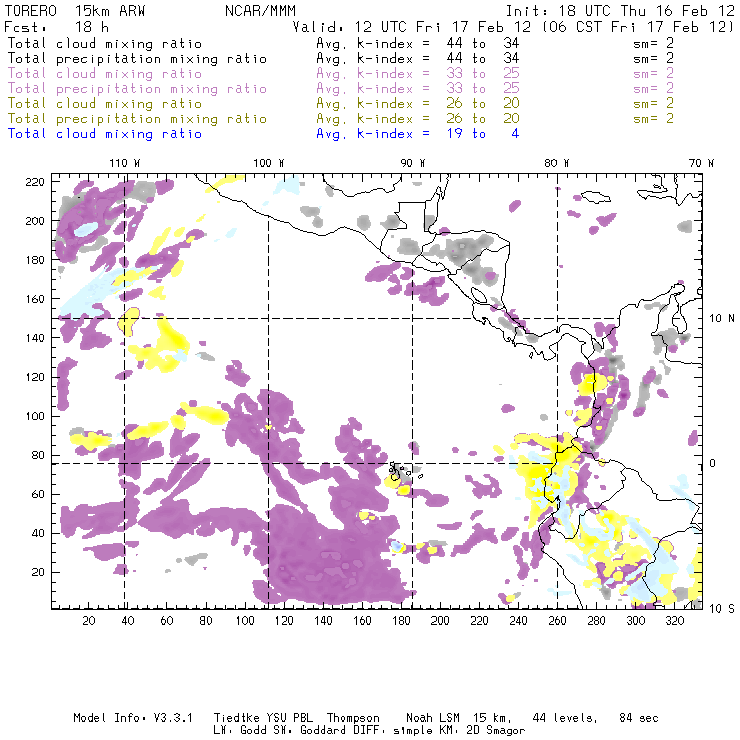Click the purple "Total cloud mixing ratio" legend entry
The image size is (740, 740).
(105, 74)
